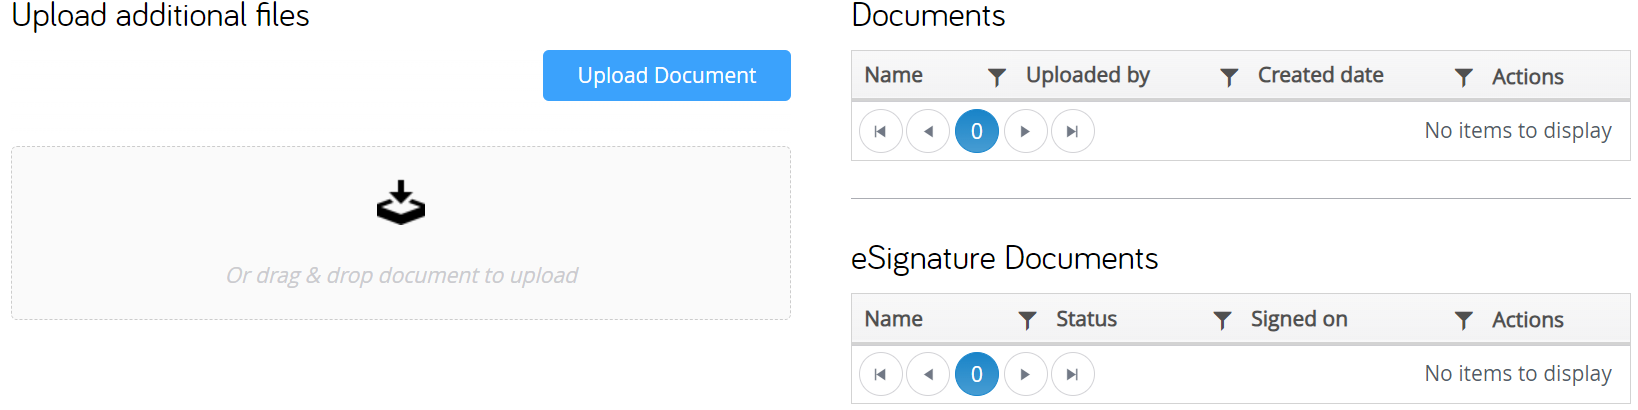Go to next page in eSignature Documents
The image size is (1638, 410).
tap(1025, 374)
